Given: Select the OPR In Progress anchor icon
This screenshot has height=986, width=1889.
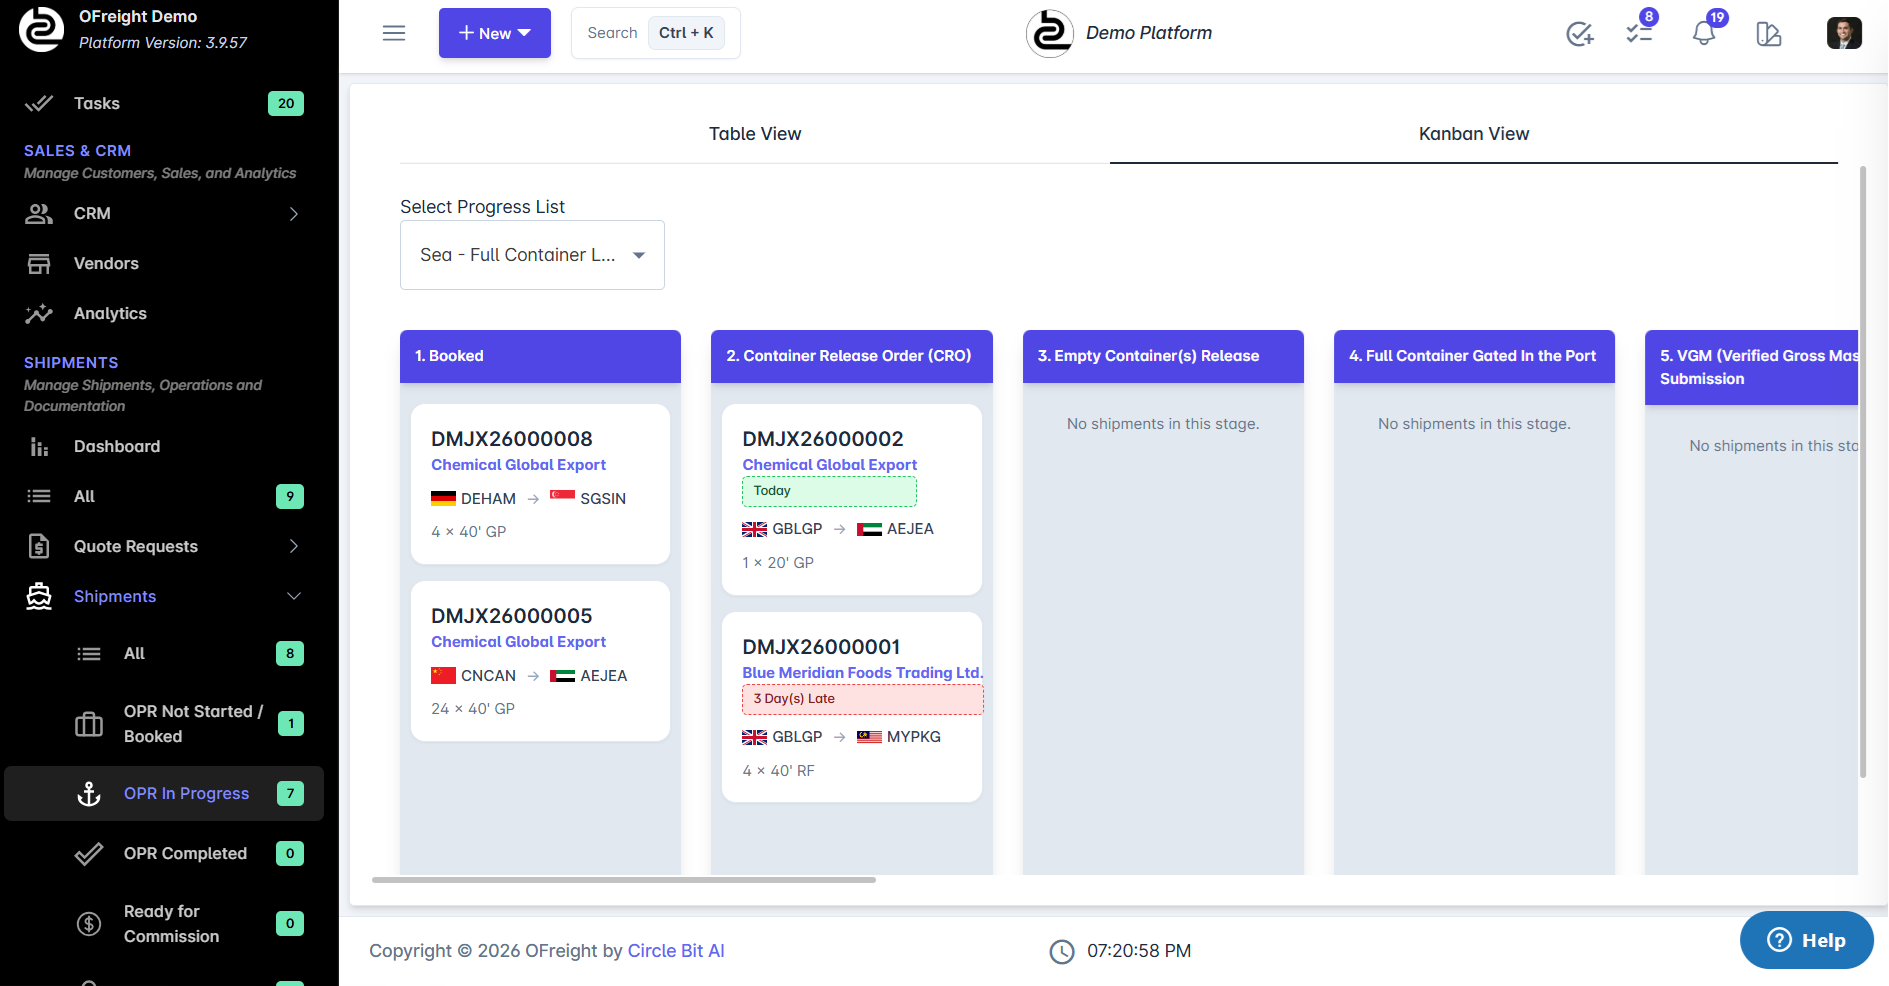Looking at the screenshot, I should (90, 793).
